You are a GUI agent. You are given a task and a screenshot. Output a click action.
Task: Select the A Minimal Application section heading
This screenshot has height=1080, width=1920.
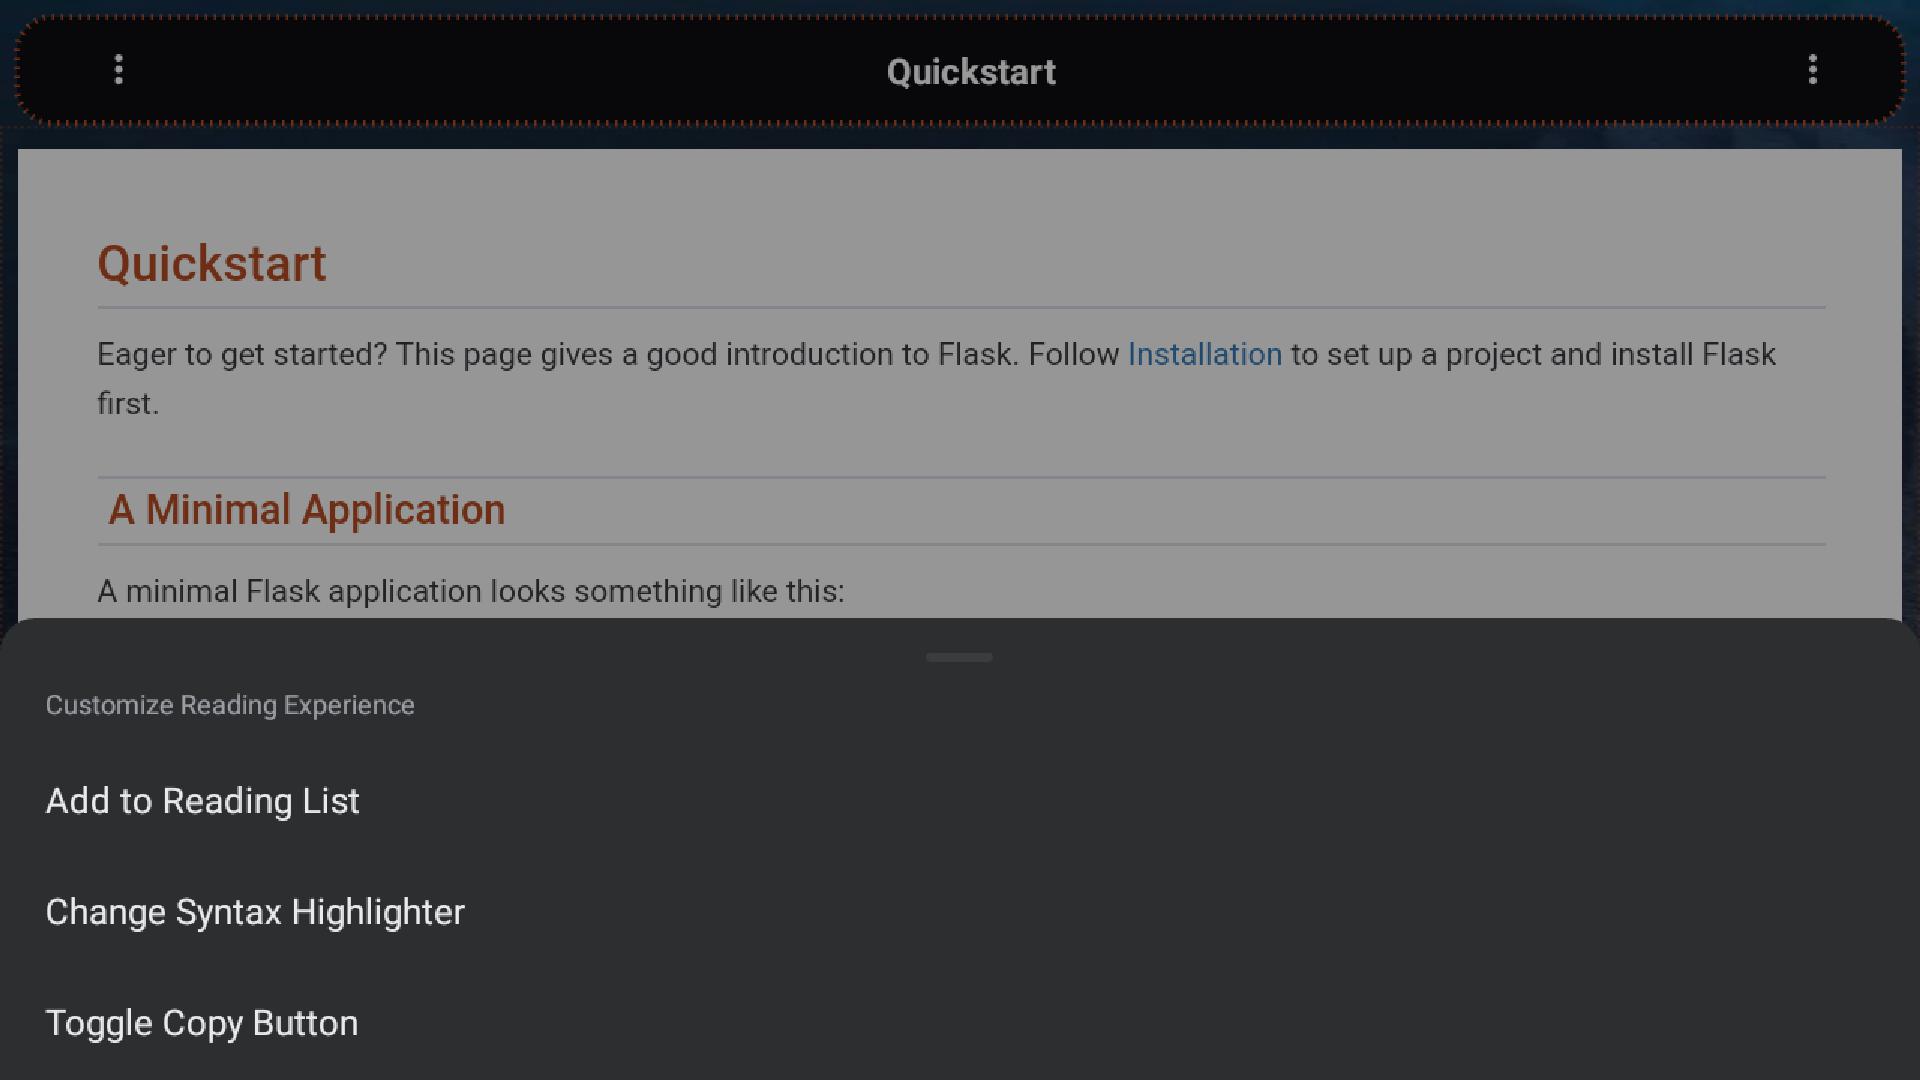tap(306, 509)
